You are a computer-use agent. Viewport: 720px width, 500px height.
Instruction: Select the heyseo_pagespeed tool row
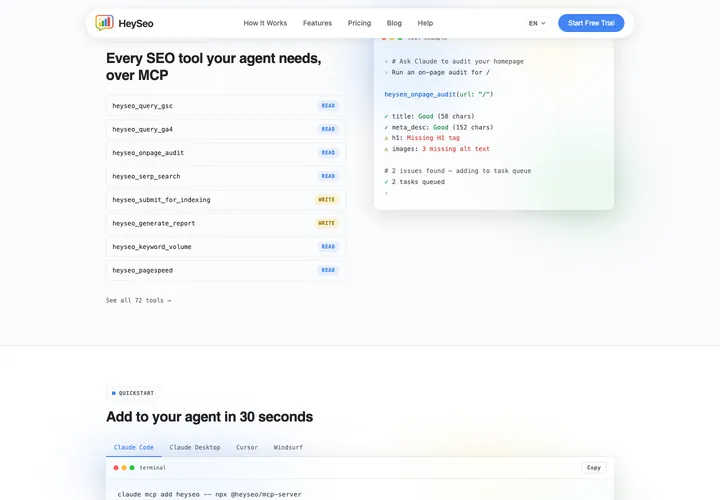tap(225, 270)
